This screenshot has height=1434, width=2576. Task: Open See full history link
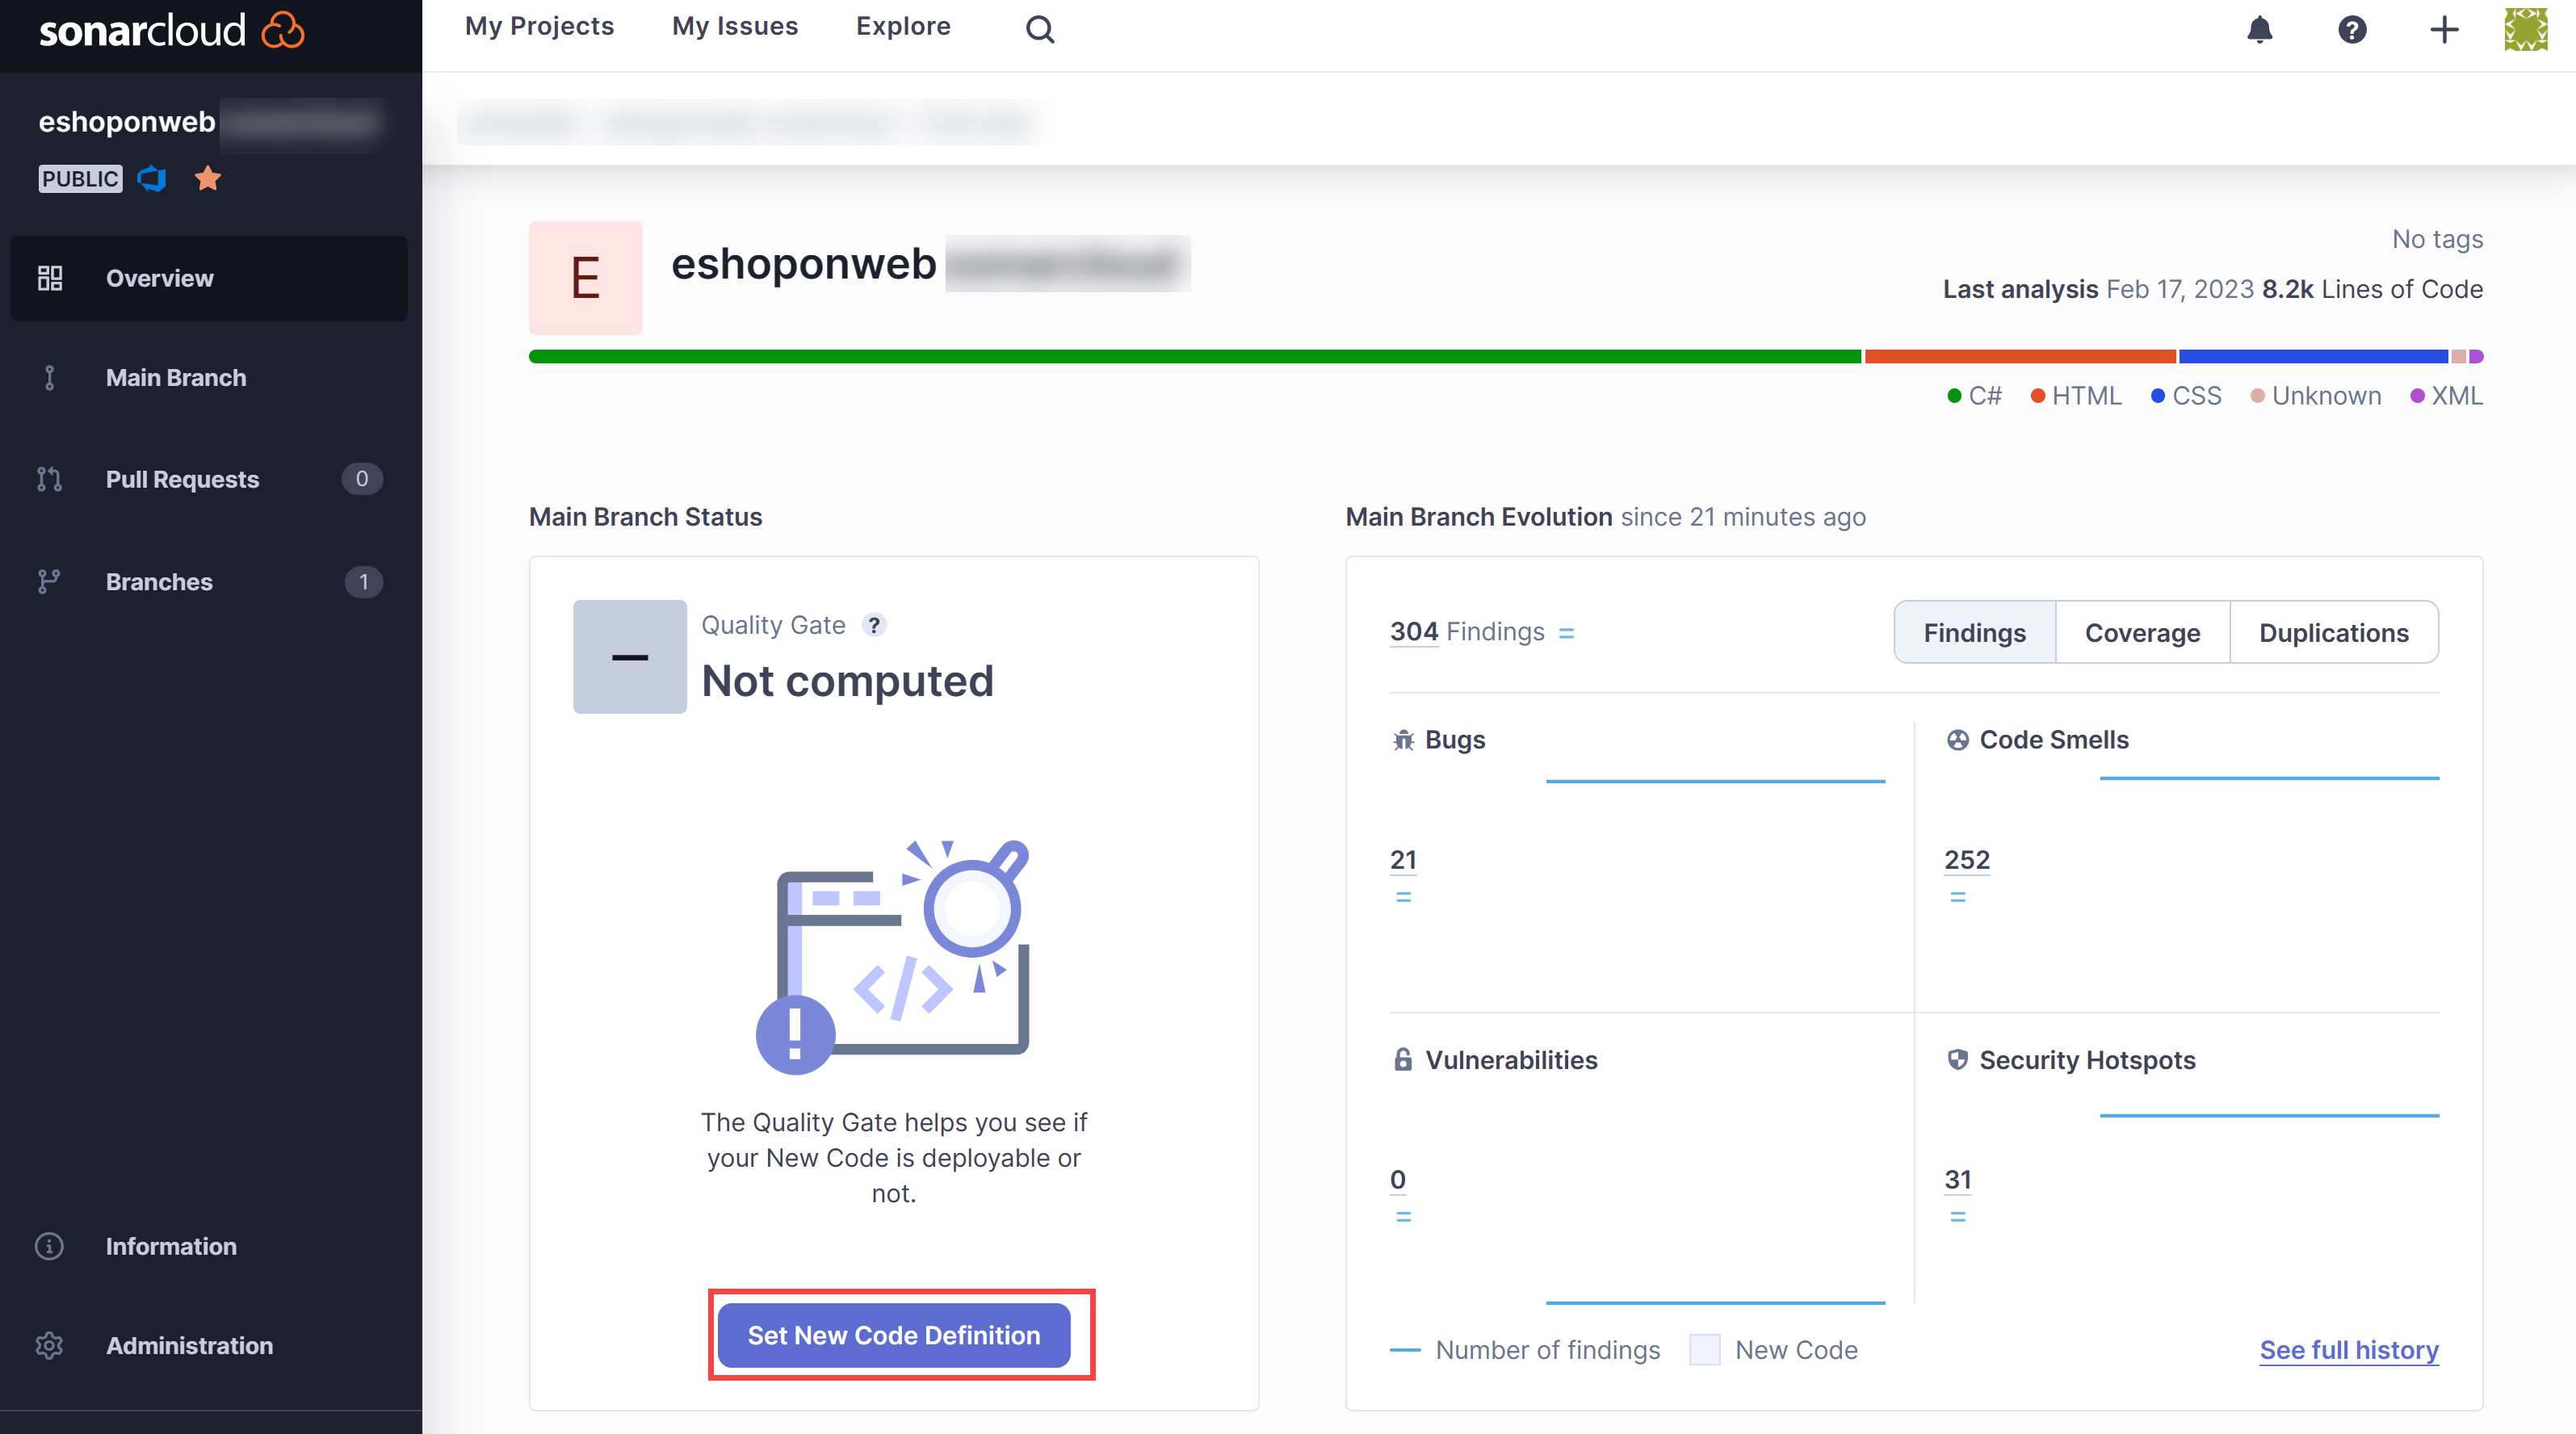click(2348, 1350)
